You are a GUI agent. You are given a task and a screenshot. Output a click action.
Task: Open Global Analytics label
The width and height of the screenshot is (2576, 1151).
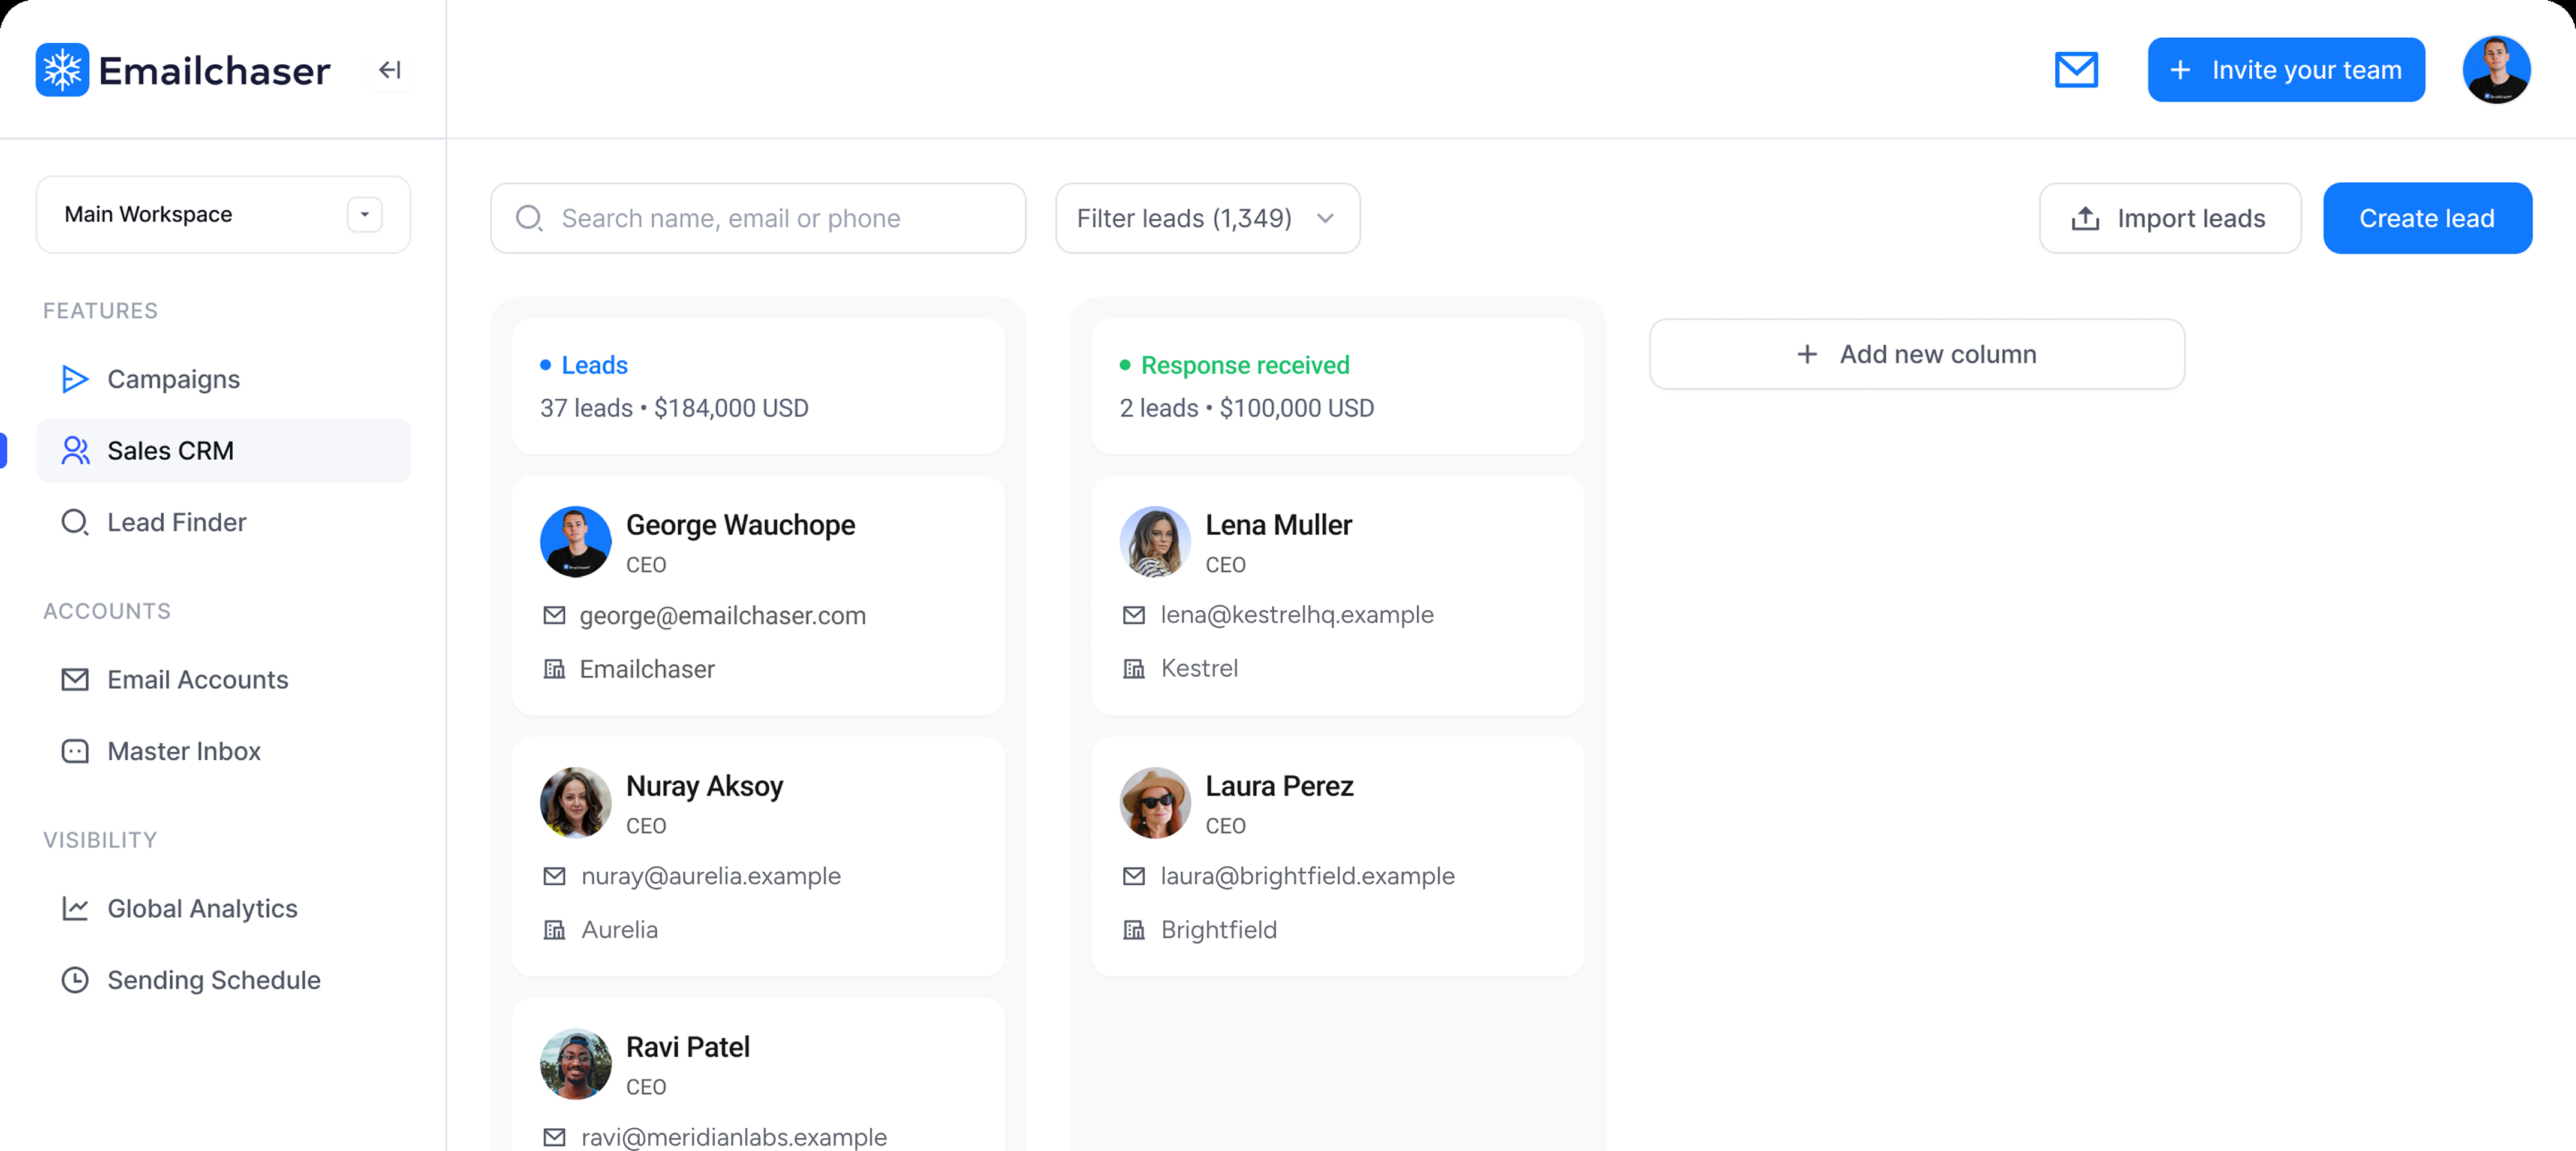[x=202, y=908]
